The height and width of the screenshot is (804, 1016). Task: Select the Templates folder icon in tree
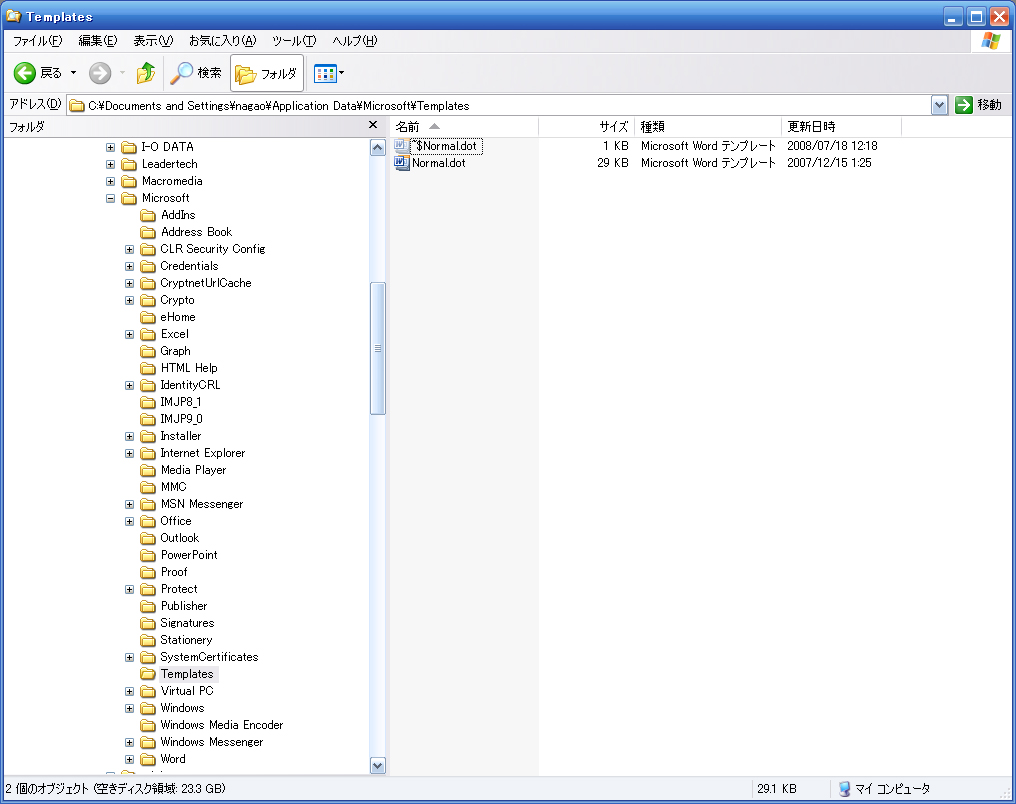click(x=148, y=674)
